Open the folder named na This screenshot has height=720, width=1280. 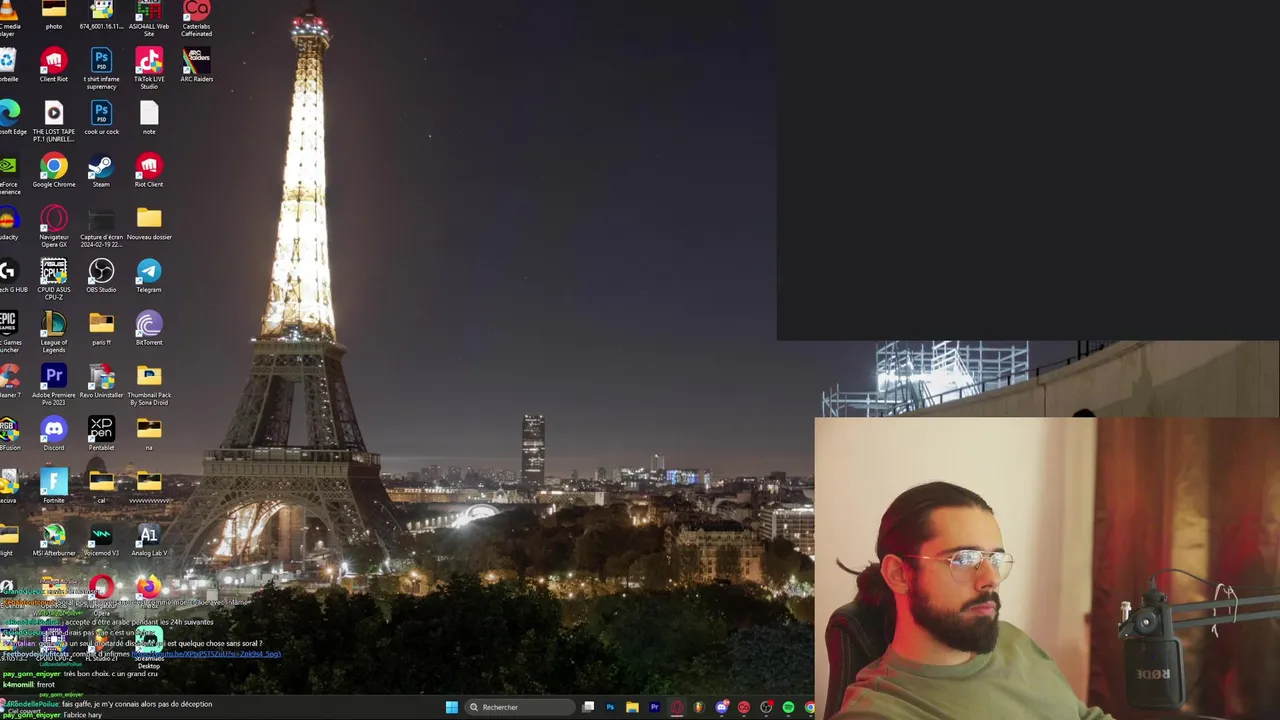click(x=149, y=434)
